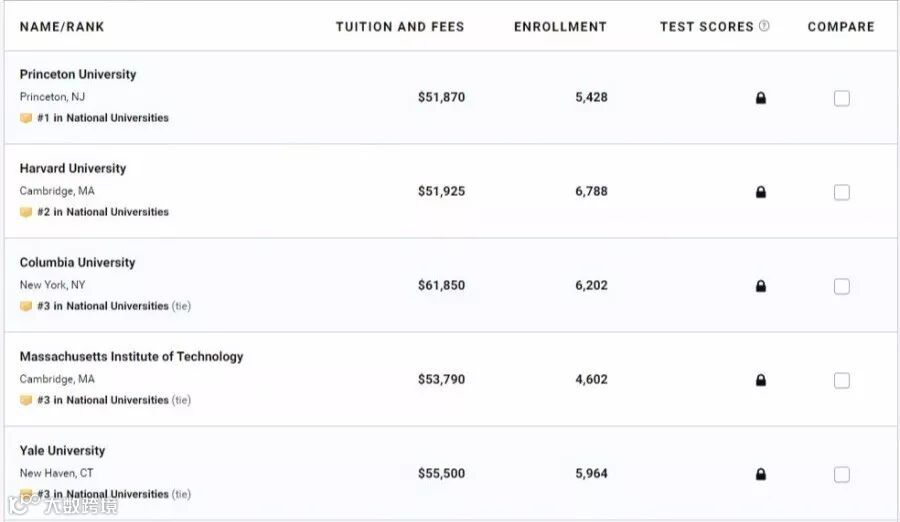Click Columbia's #3 ranking badge icon

26,306
